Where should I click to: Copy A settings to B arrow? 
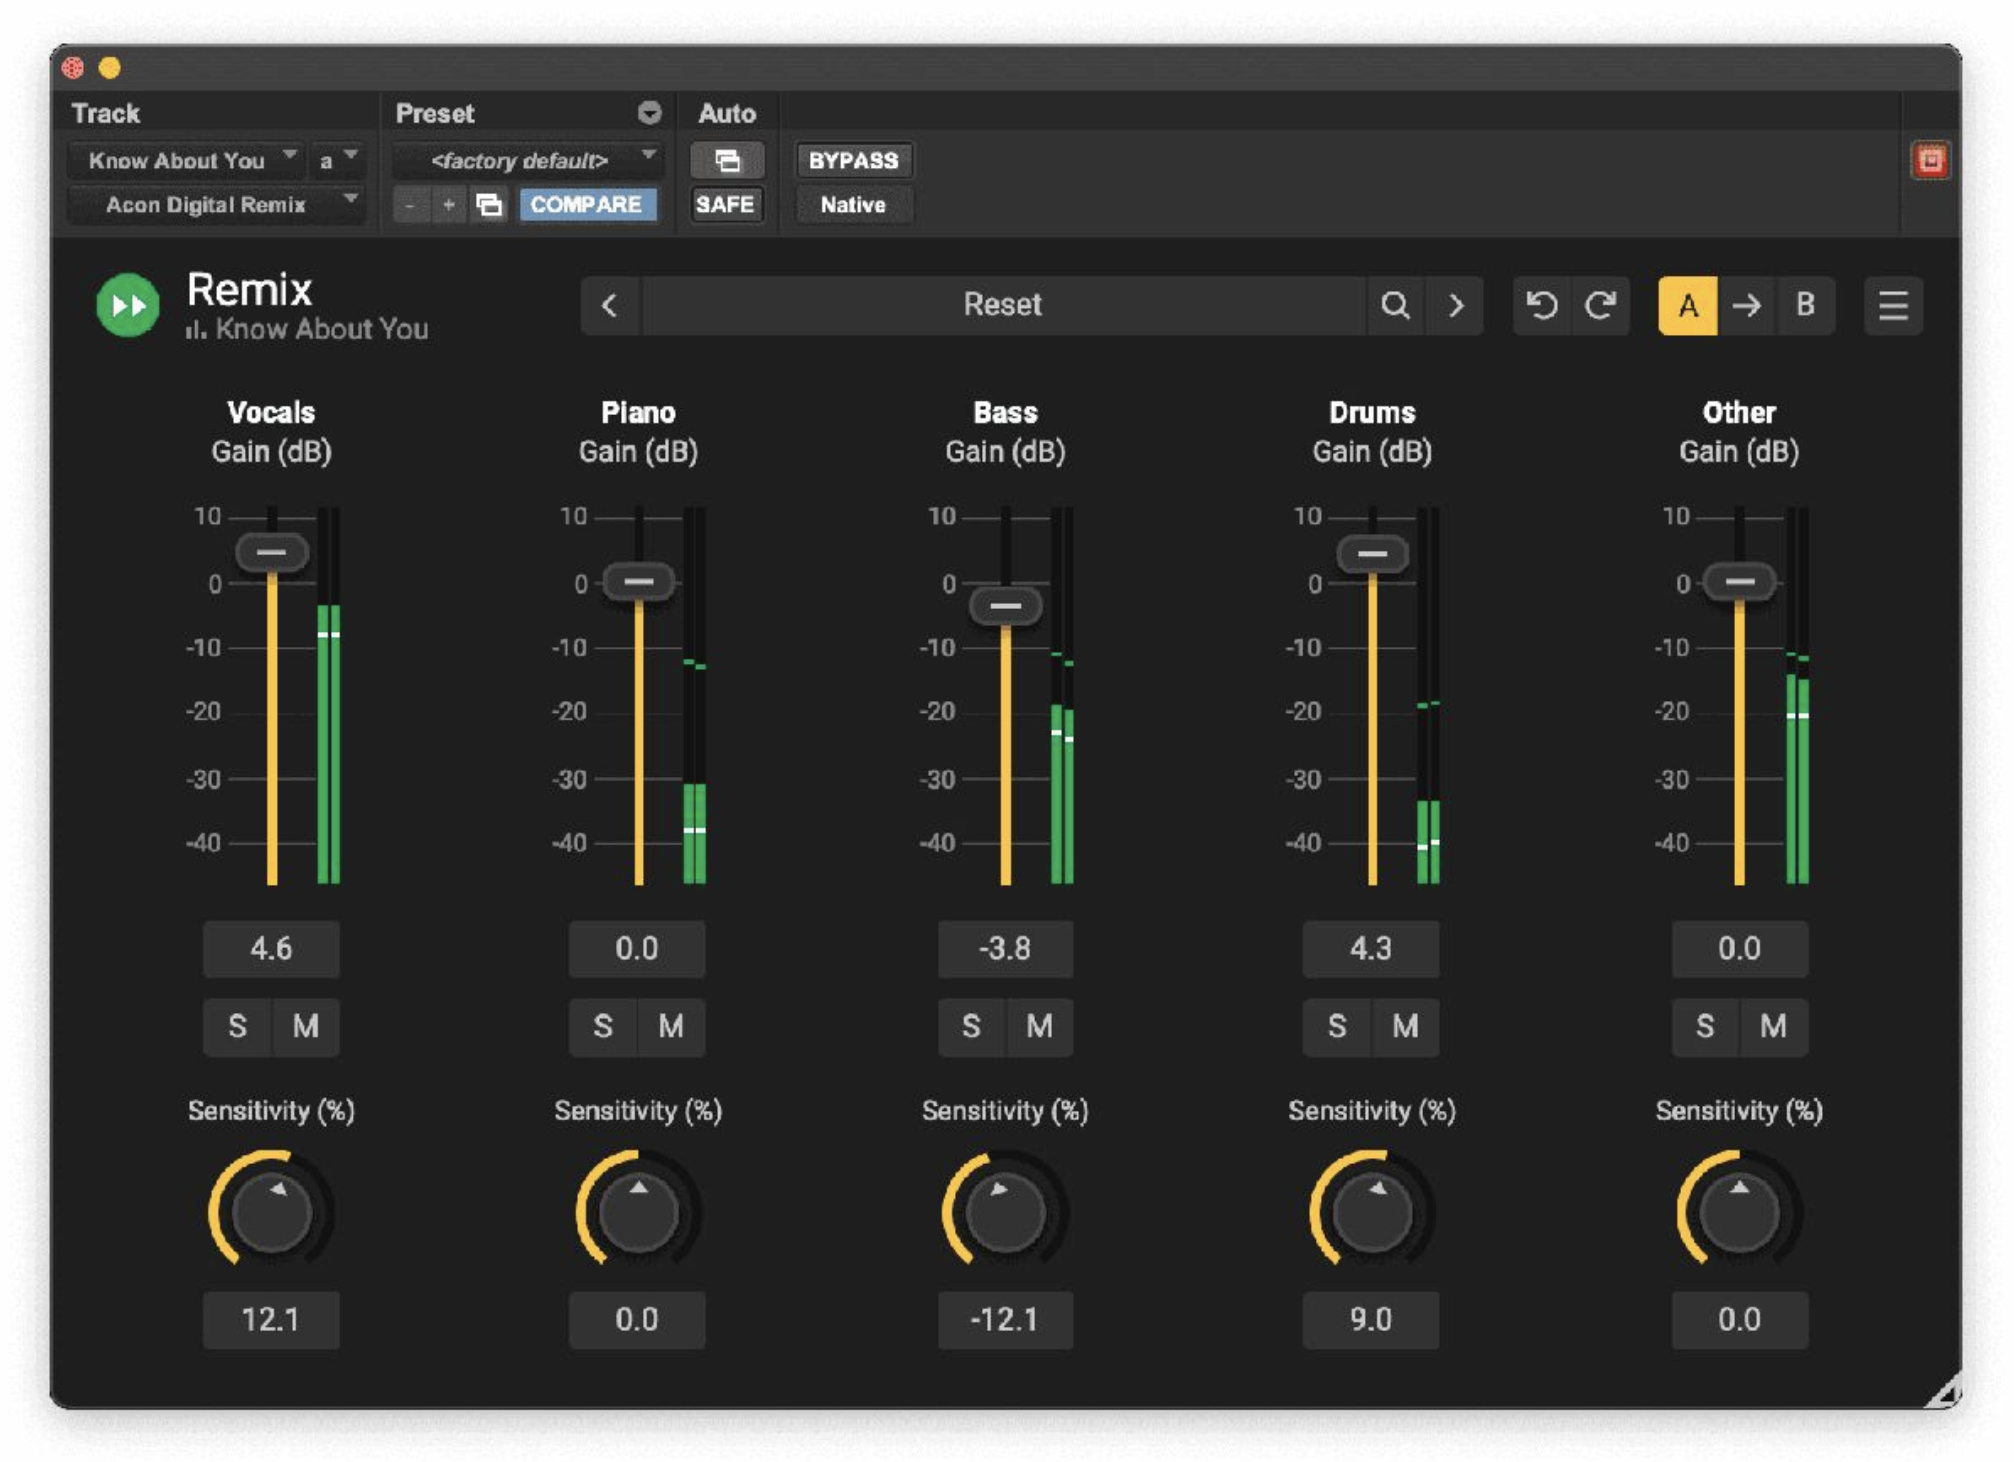(1746, 305)
